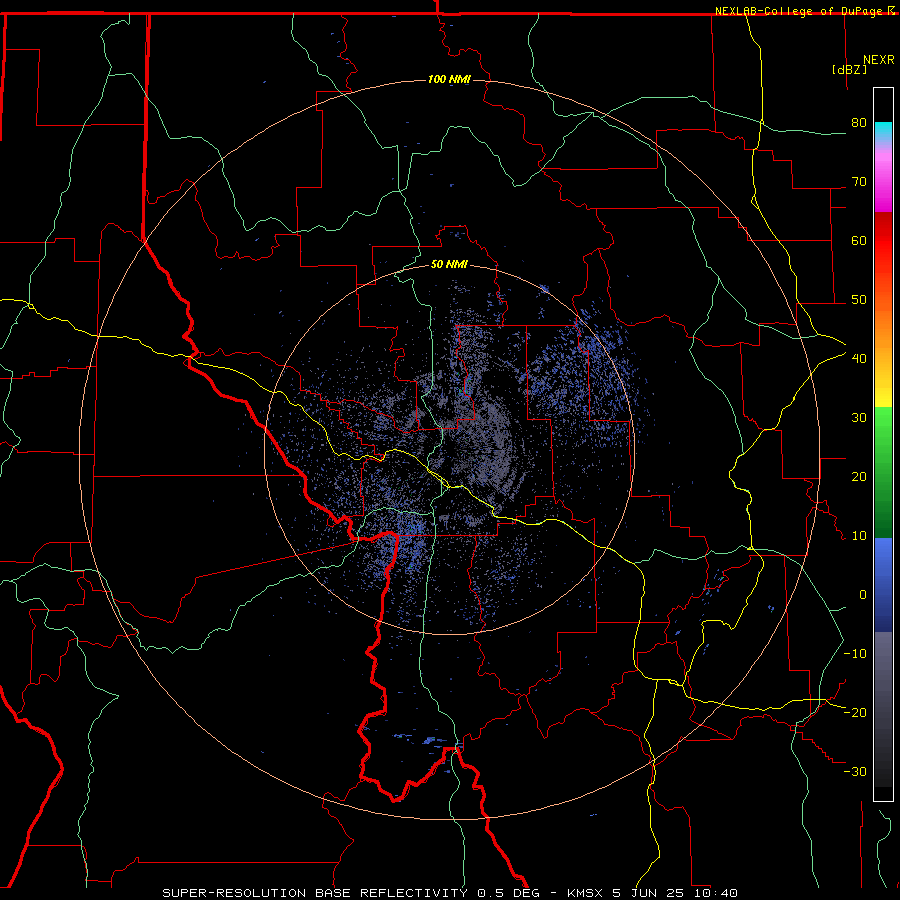Image resolution: width=900 pixels, height=900 pixels.
Task: Click the 40 dBZ scale value
Action: point(859,358)
